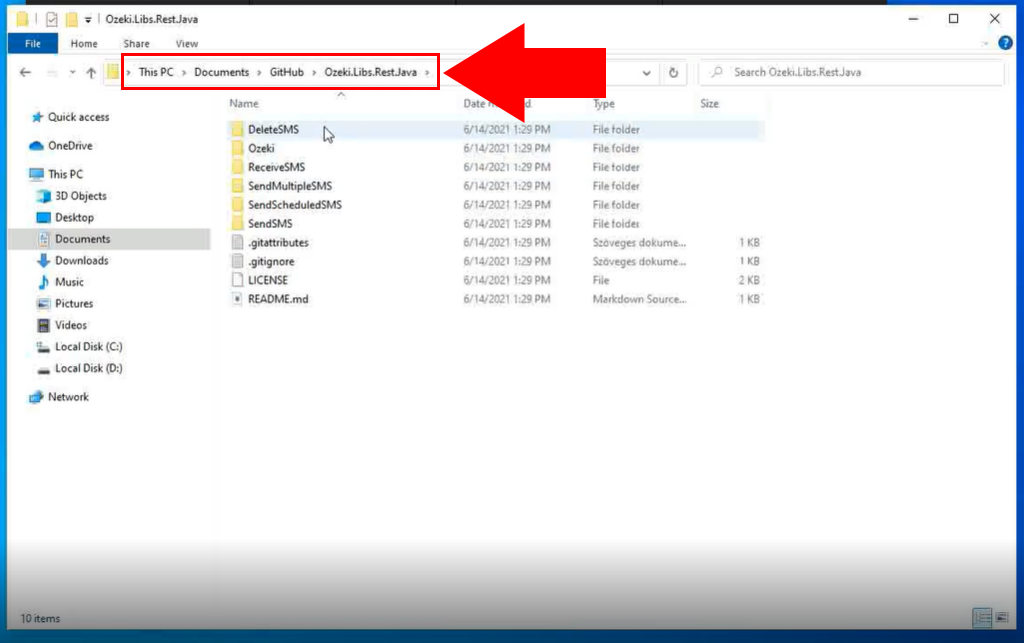Click the Back navigation arrow
The height and width of the screenshot is (643, 1024).
26,73
